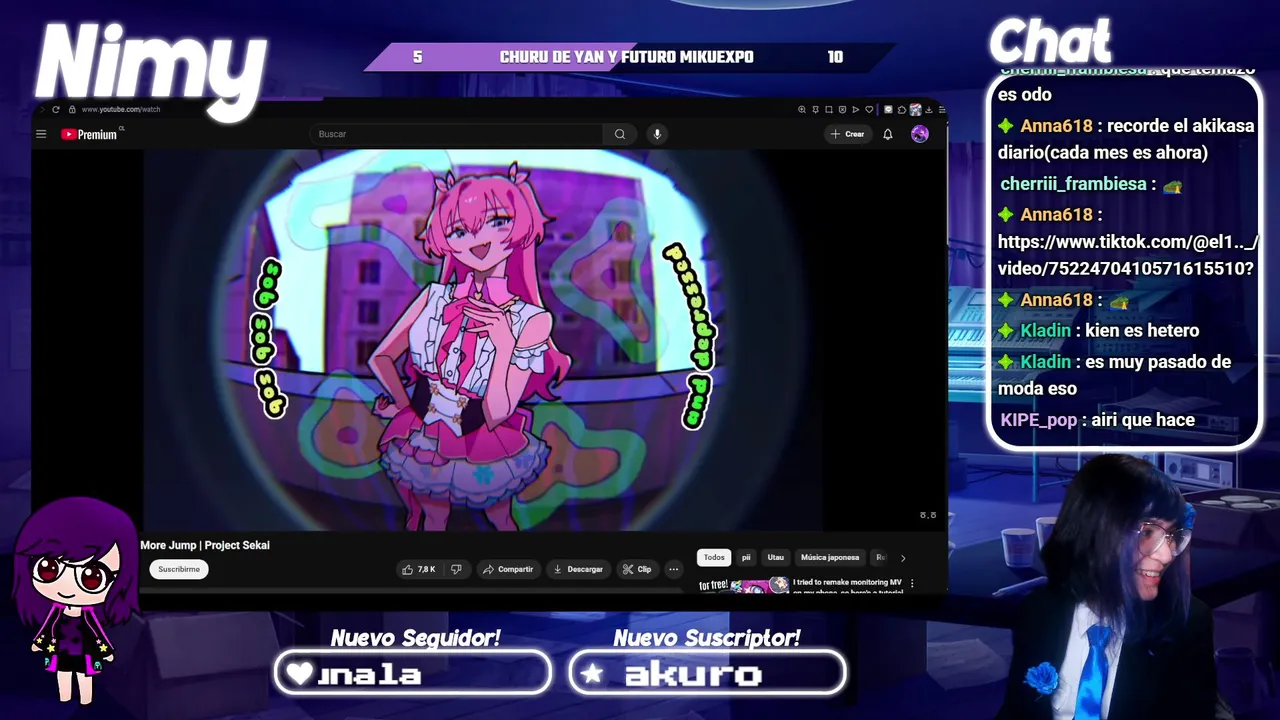
Task: Start voice search with microphone icon
Action: click(x=657, y=134)
